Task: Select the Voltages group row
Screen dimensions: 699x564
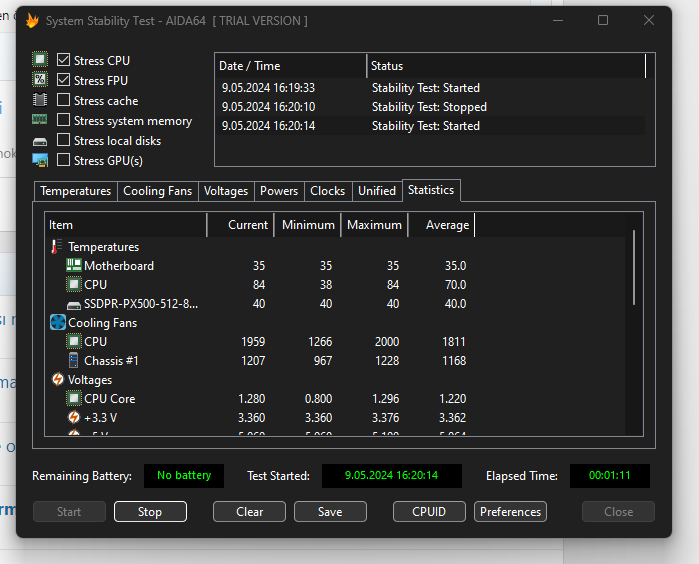Action: pyautogui.click(x=337, y=379)
